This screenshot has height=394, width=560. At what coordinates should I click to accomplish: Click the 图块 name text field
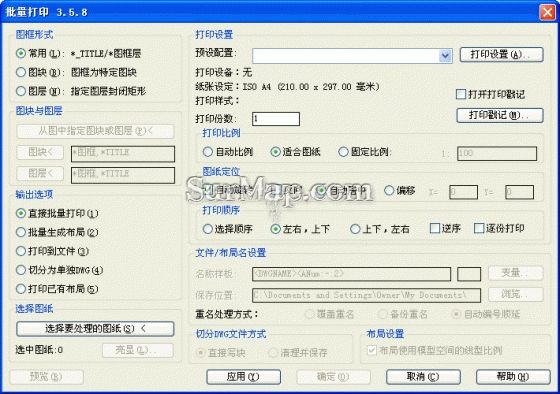point(123,154)
